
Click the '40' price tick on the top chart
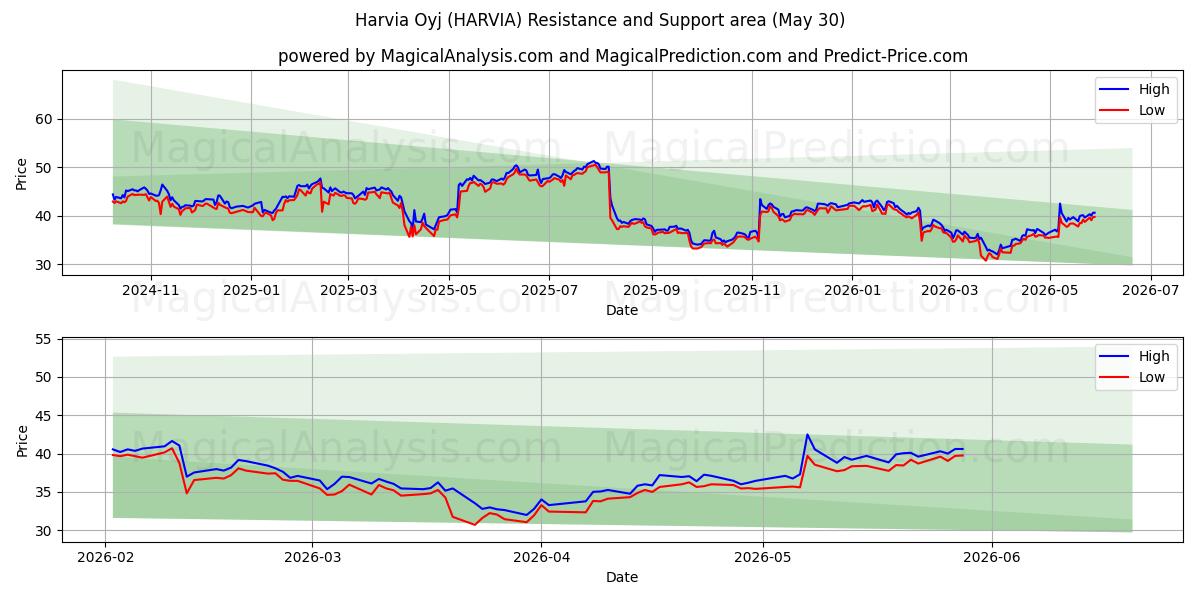46,216
